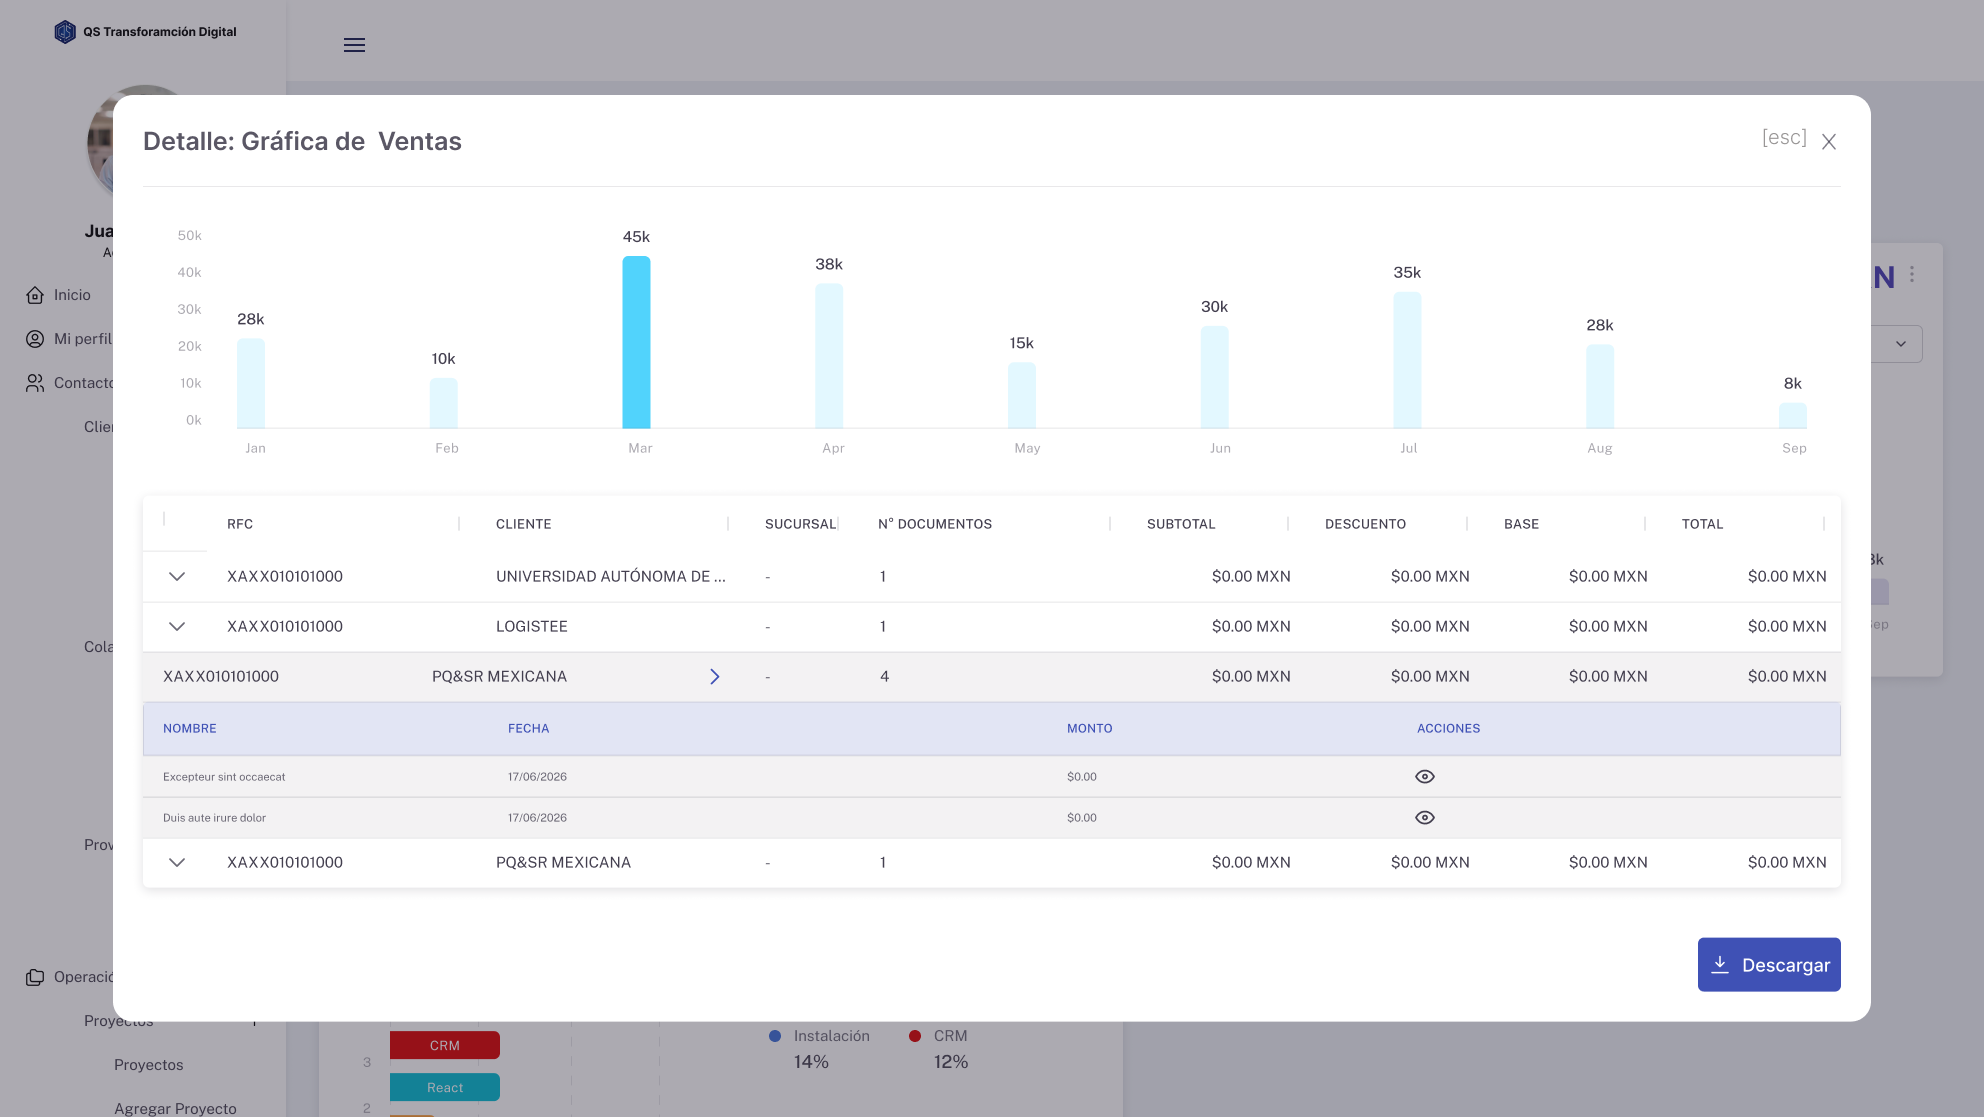View the Excepteur sint occaecat document
Image resolution: width=1984 pixels, height=1117 pixels.
click(1425, 777)
